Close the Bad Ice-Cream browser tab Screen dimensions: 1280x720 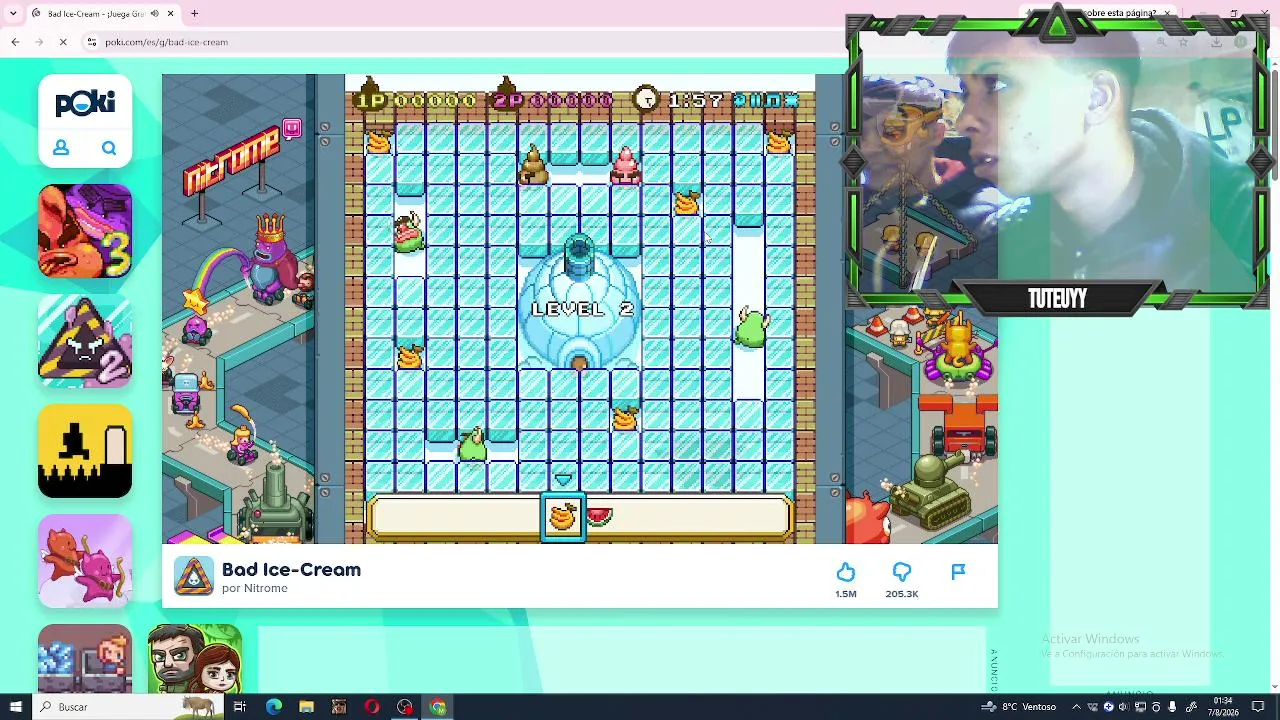click(x=170, y=13)
